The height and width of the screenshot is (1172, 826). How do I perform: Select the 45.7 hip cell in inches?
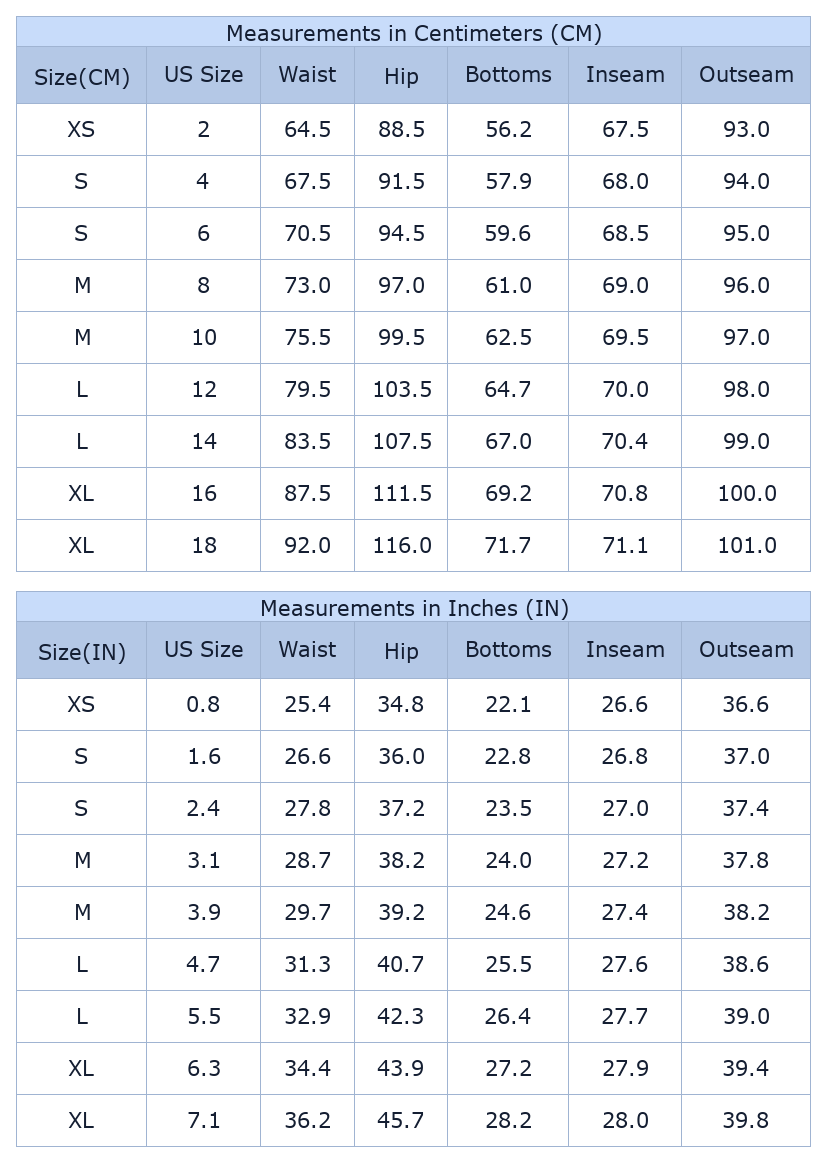401,1121
